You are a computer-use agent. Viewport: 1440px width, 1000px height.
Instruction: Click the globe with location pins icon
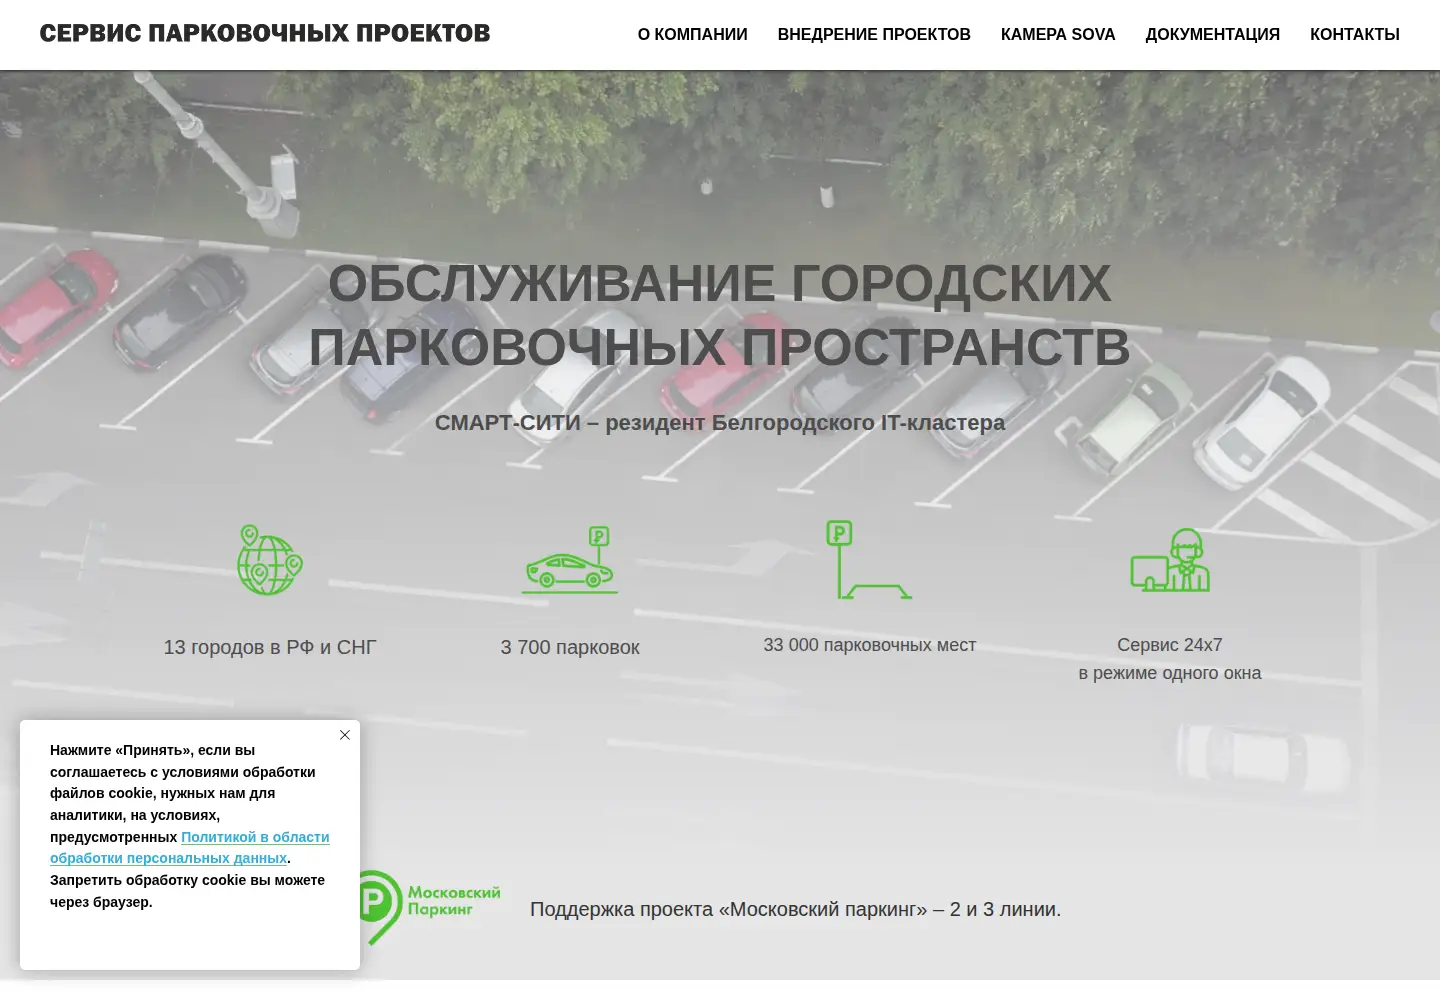[270, 560]
